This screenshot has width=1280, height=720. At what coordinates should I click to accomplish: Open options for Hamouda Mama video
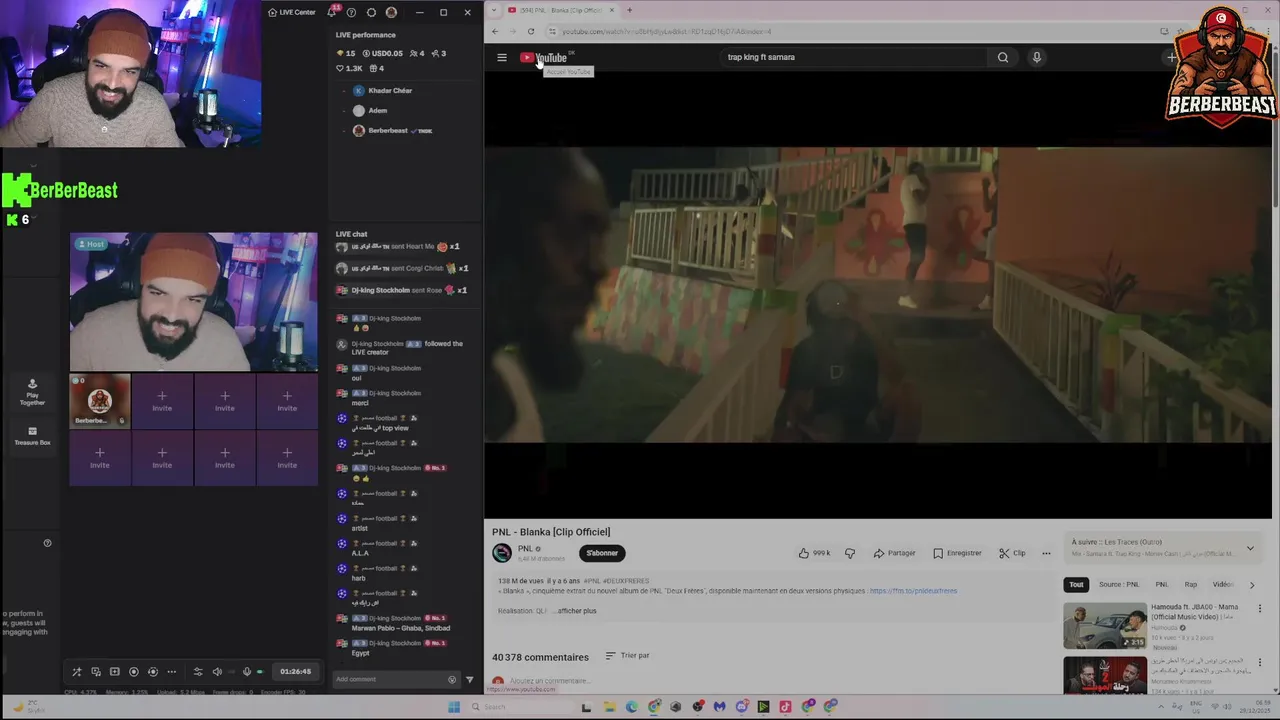point(1260,609)
